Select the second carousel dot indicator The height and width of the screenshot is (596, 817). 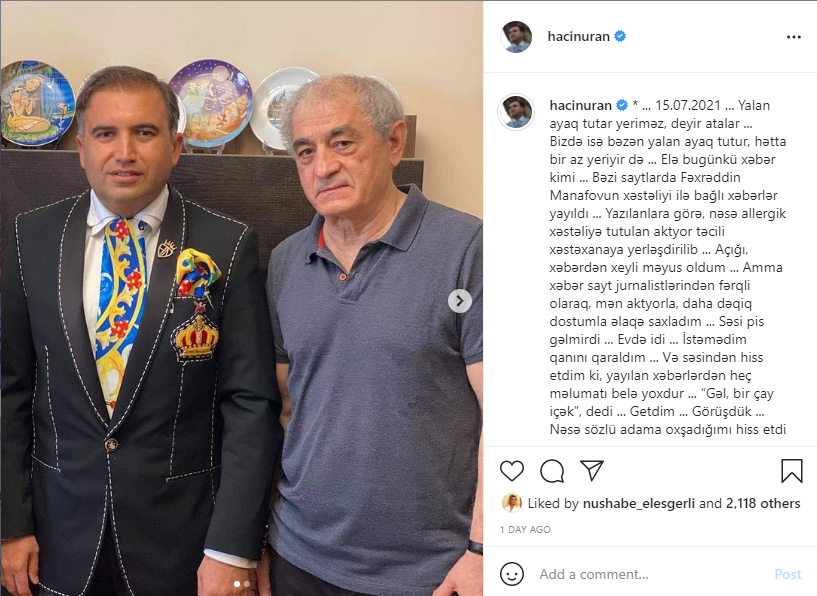[x=246, y=584]
